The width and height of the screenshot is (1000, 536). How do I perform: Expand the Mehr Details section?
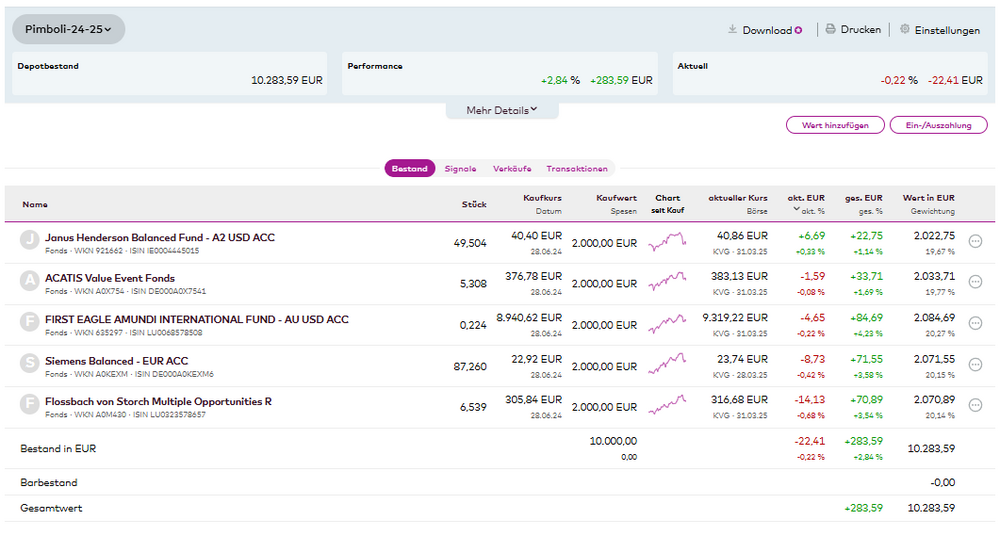click(502, 110)
